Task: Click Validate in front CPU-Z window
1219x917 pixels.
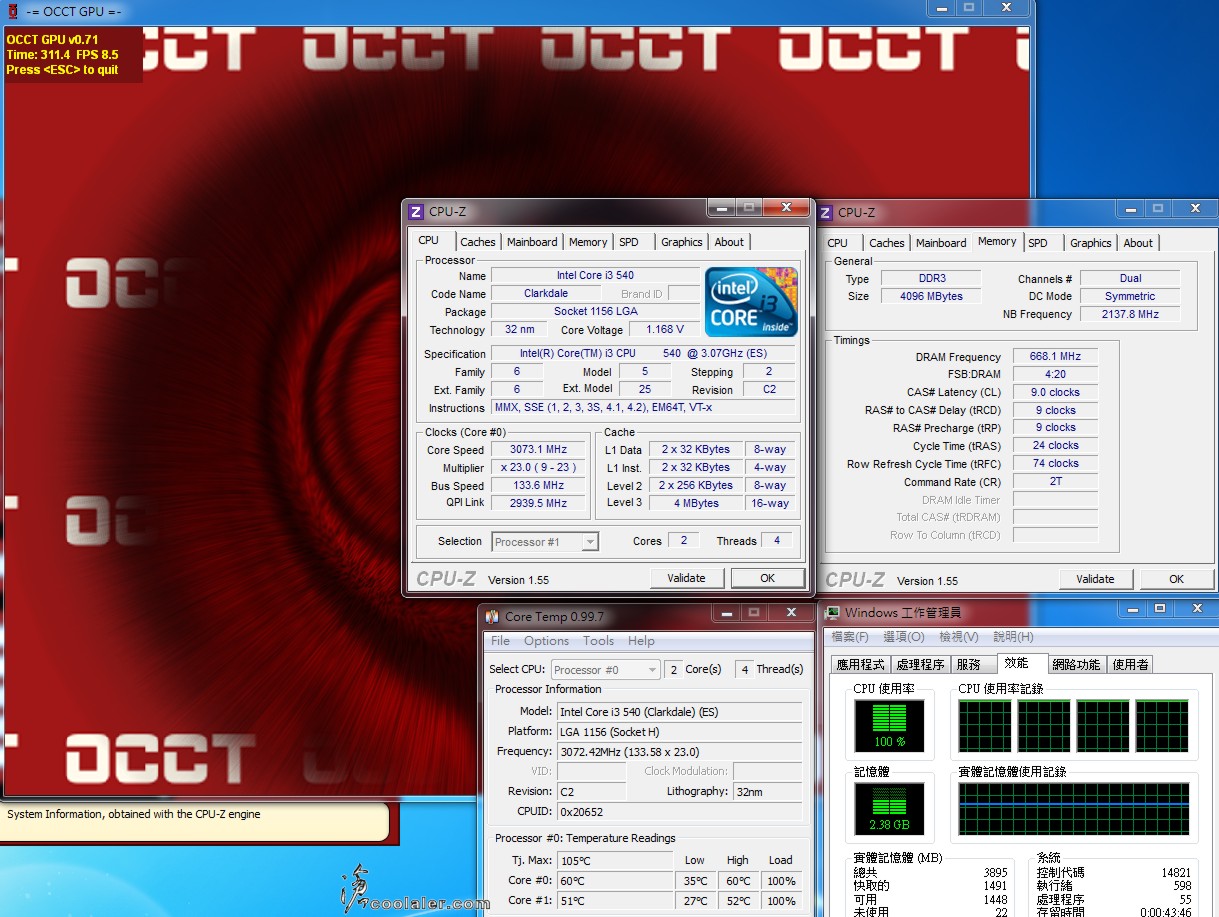Action: pos(686,578)
